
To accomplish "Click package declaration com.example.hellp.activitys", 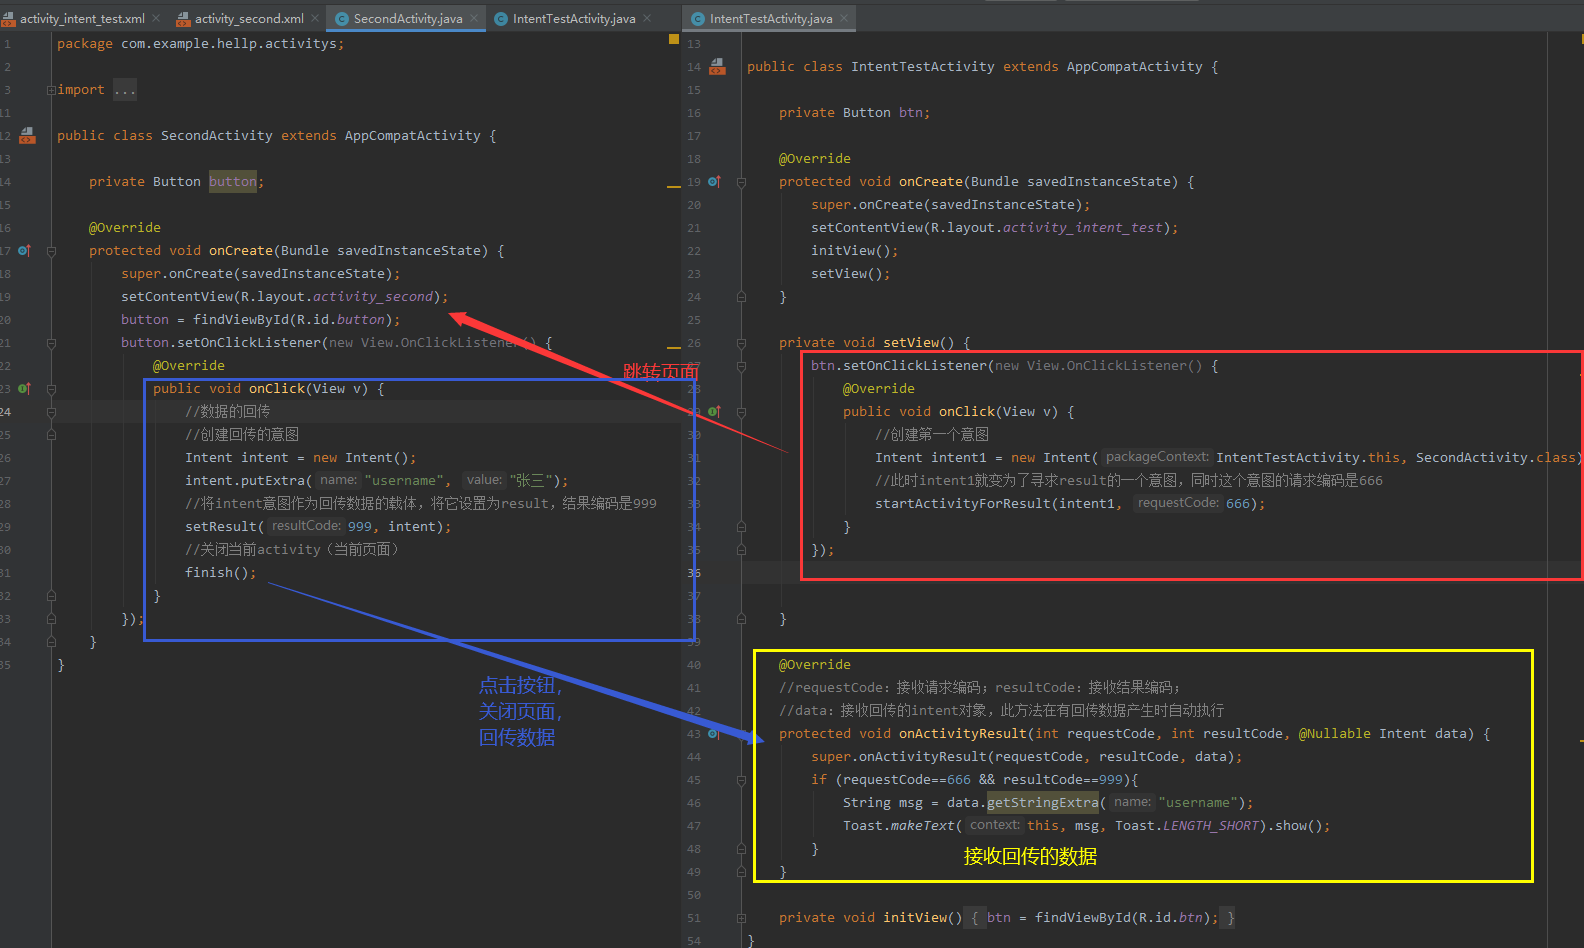I will click(201, 44).
